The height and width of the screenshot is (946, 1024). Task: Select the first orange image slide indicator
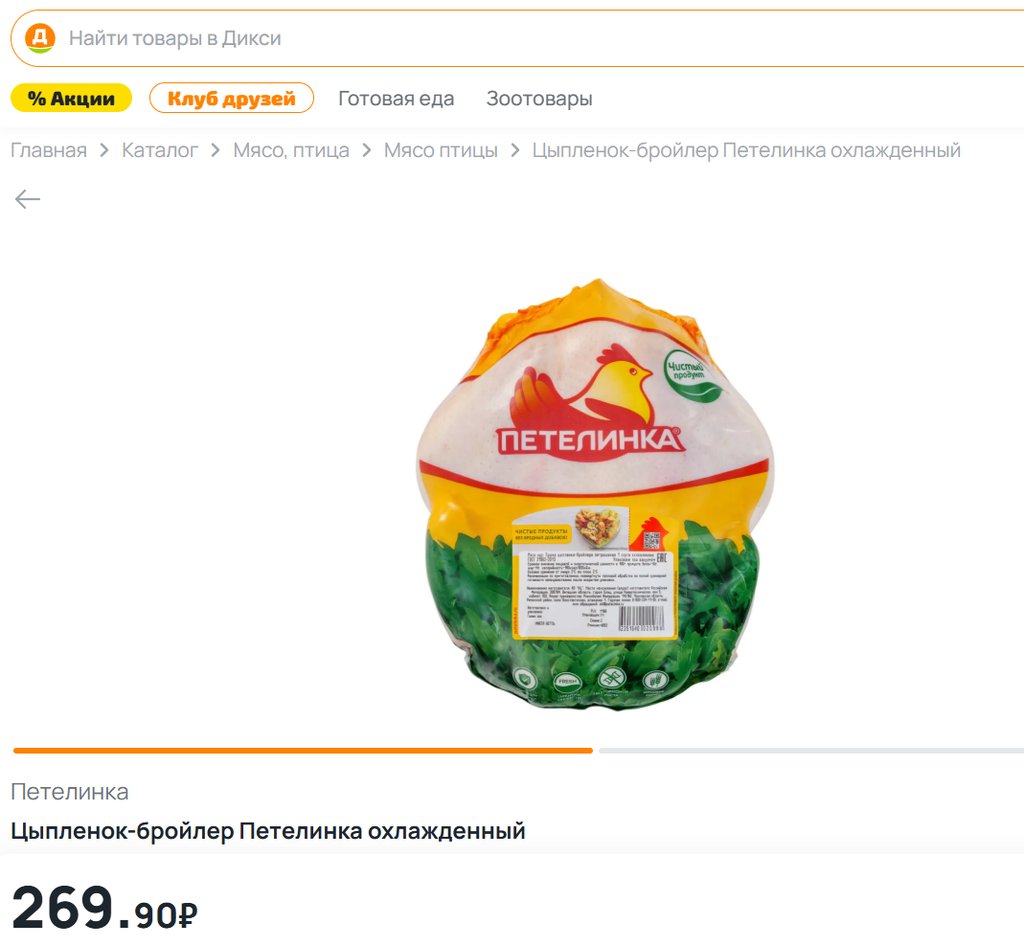[x=303, y=751]
